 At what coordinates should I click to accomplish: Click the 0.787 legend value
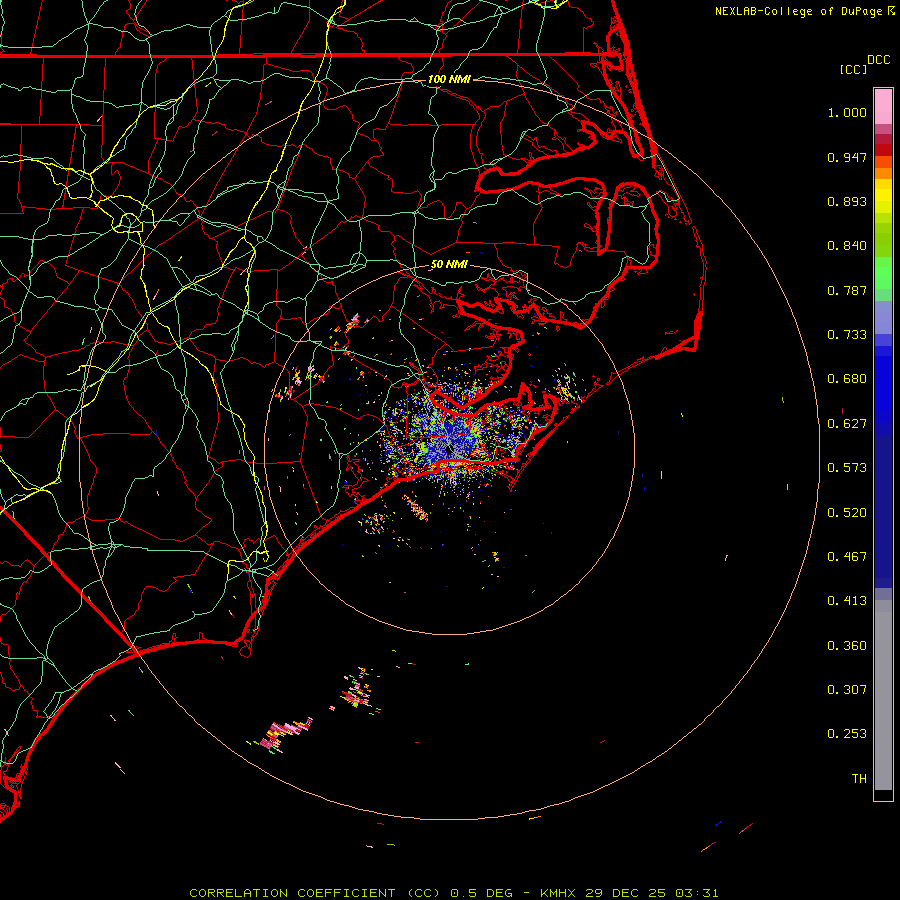tap(847, 290)
